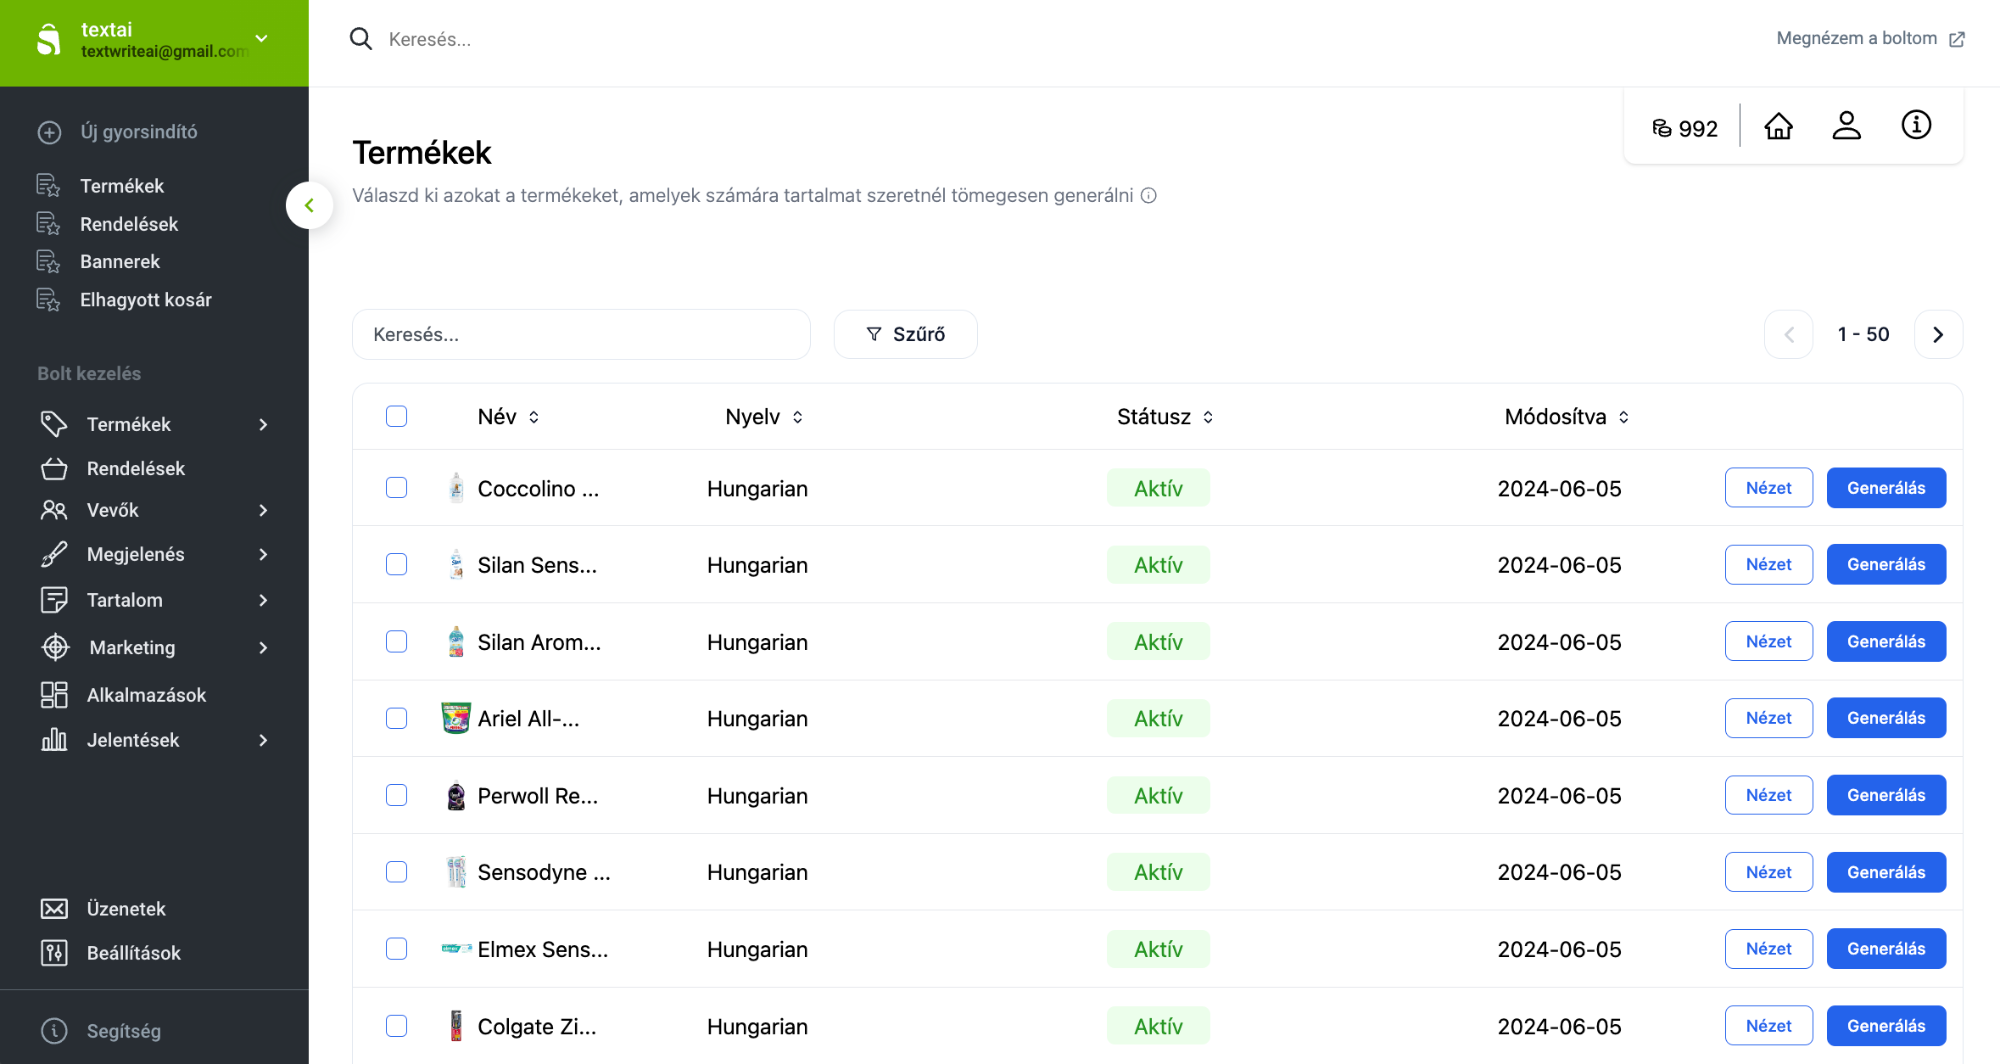Viewport: 2000px width, 1064px height.
Task: Click the tag icon next to Bolt kezelés Termékek
Action: coord(54,424)
